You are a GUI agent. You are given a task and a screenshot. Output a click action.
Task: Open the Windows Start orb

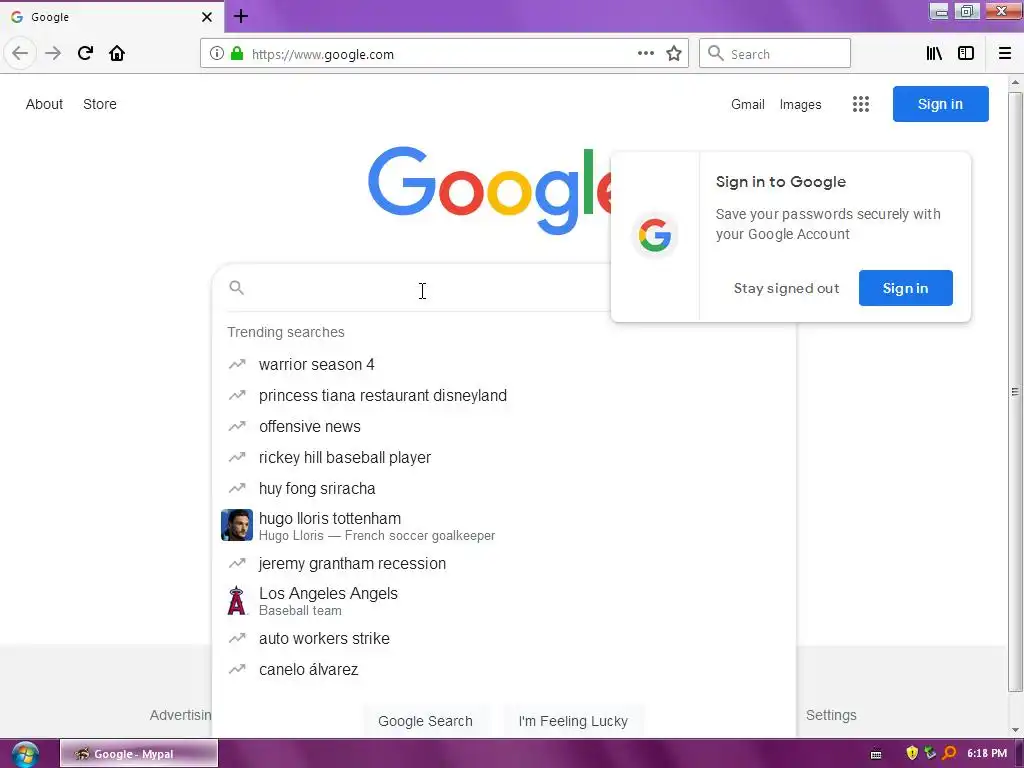pos(25,754)
